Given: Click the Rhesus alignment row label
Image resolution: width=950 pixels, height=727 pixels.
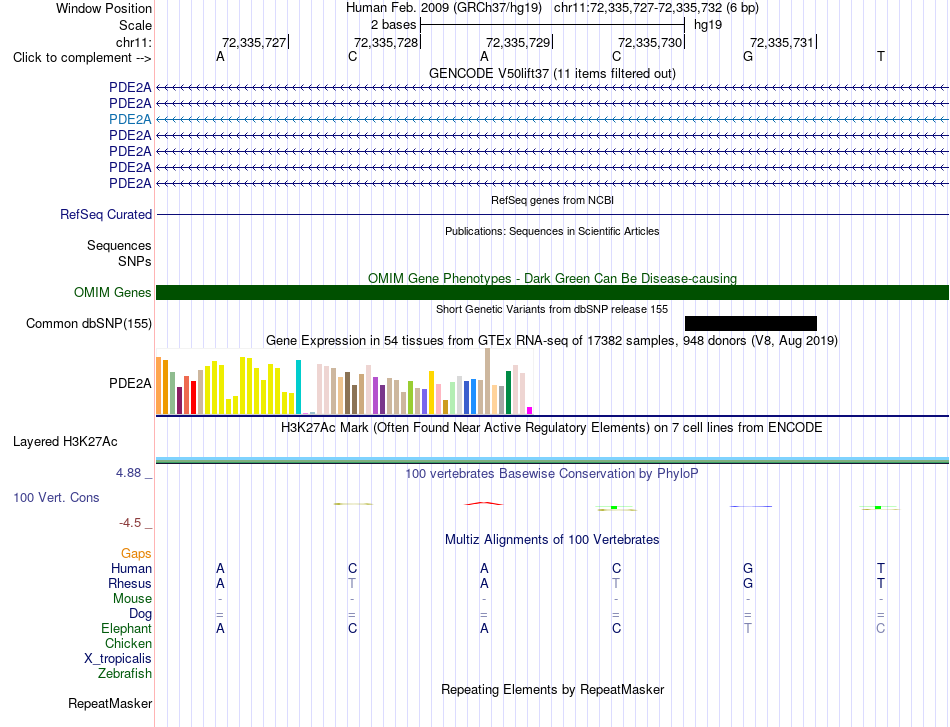Looking at the screenshot, I should pos(130,583).
